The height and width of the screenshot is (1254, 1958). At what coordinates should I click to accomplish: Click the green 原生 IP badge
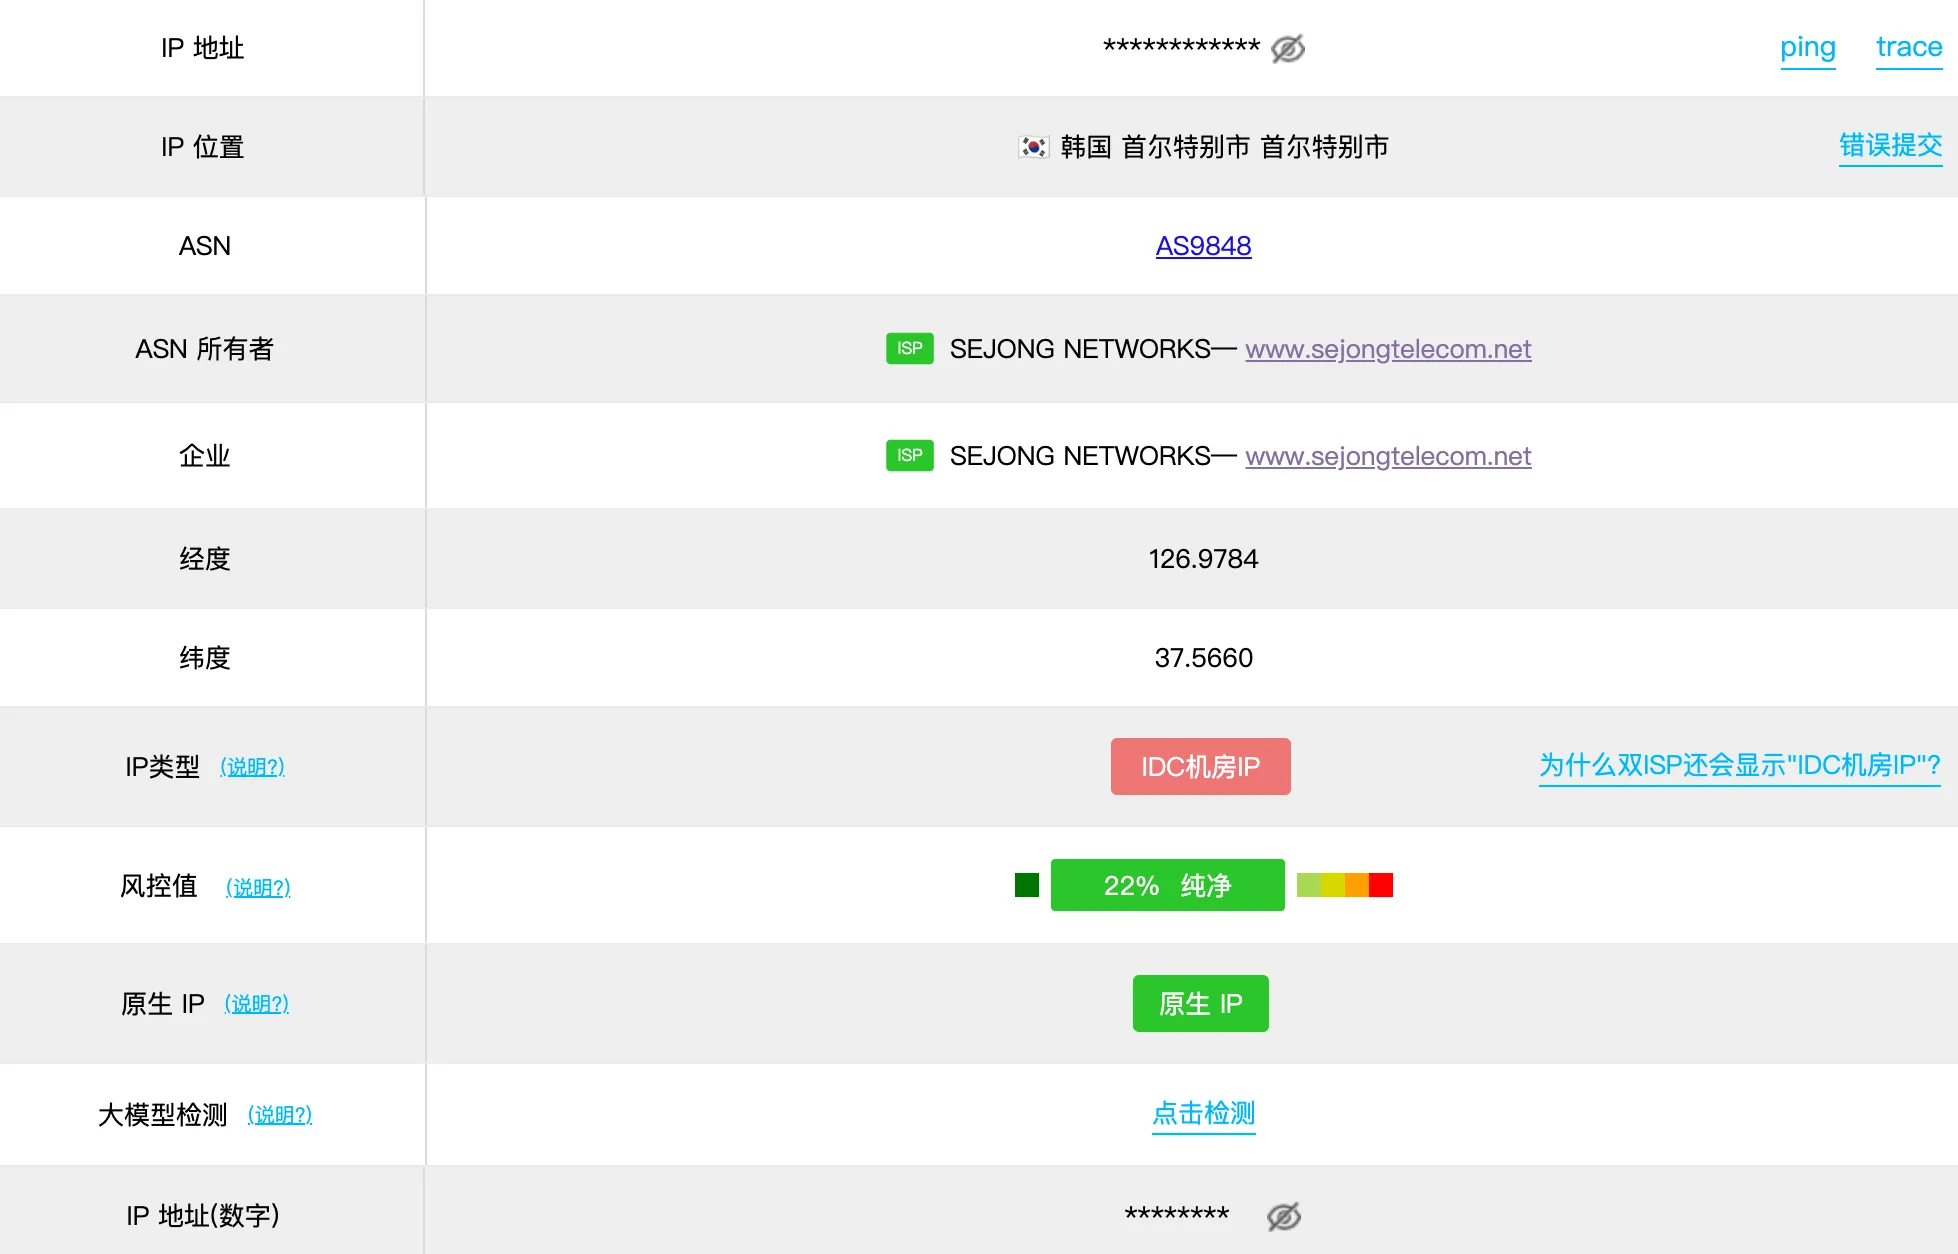click(1200, 1003)
